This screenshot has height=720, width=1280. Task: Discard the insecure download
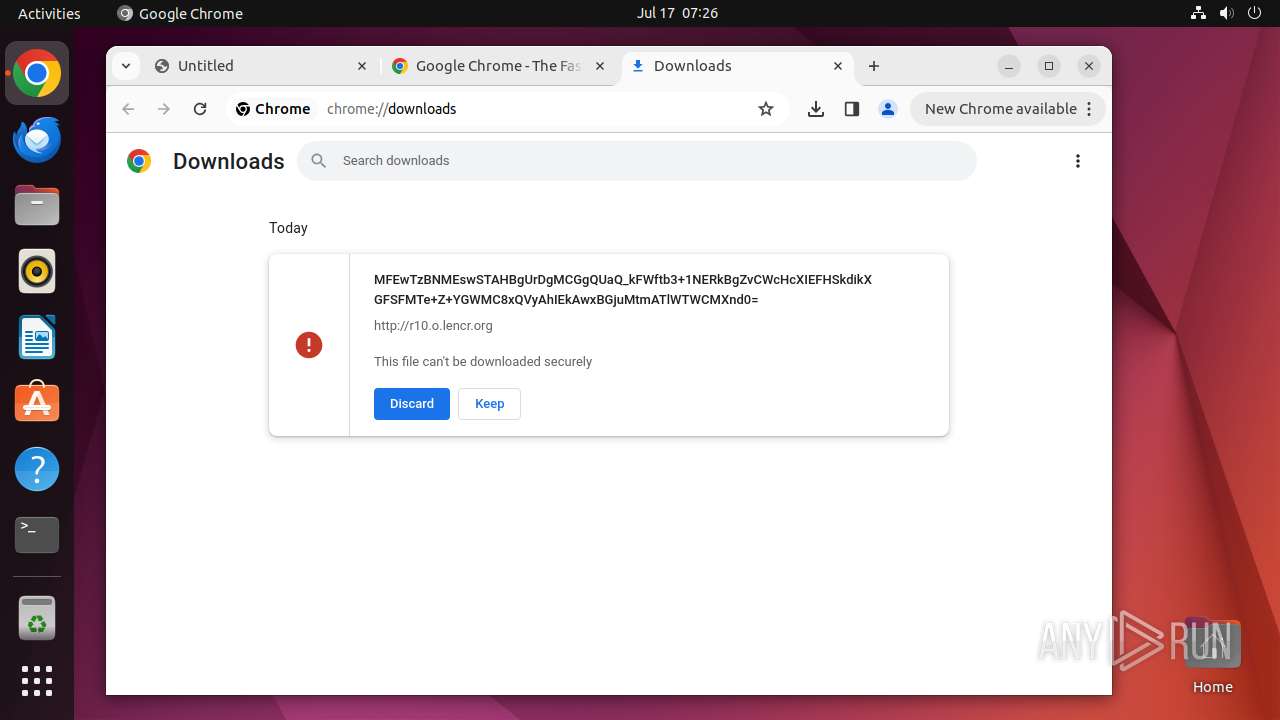[x=412, y=404]
